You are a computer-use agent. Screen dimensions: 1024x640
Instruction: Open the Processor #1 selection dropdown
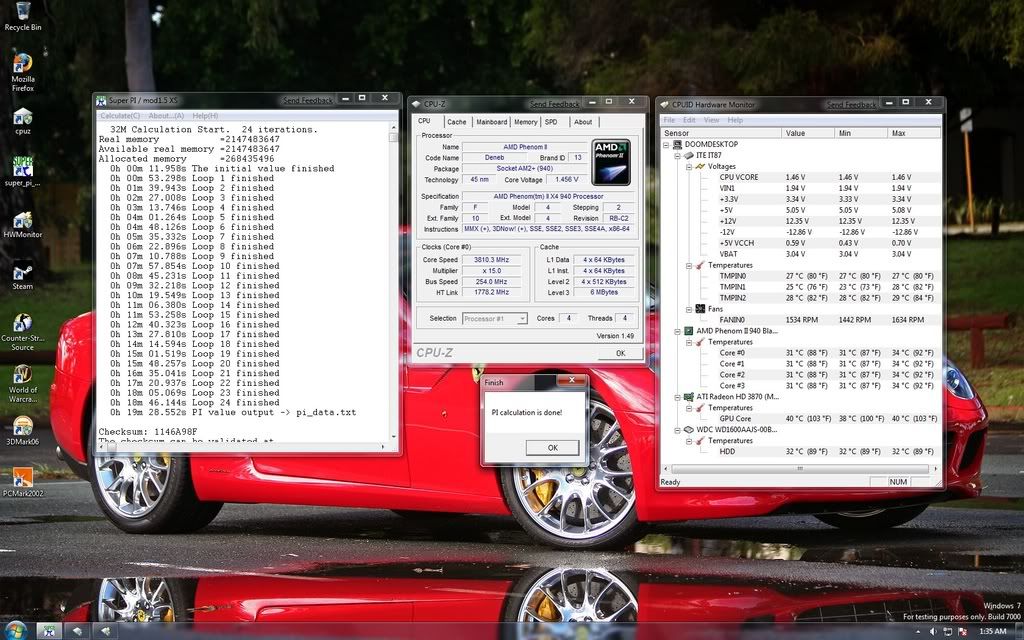(495, 319)
